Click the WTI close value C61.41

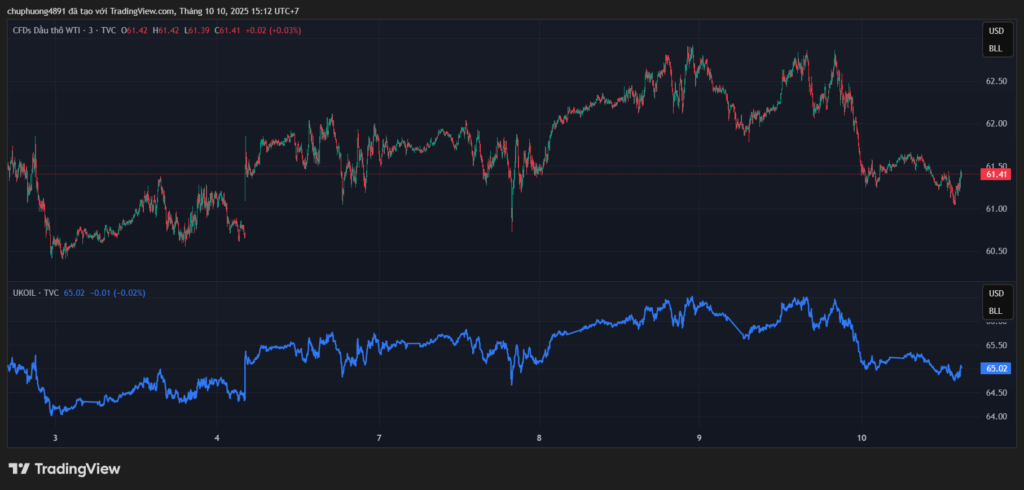228,31
